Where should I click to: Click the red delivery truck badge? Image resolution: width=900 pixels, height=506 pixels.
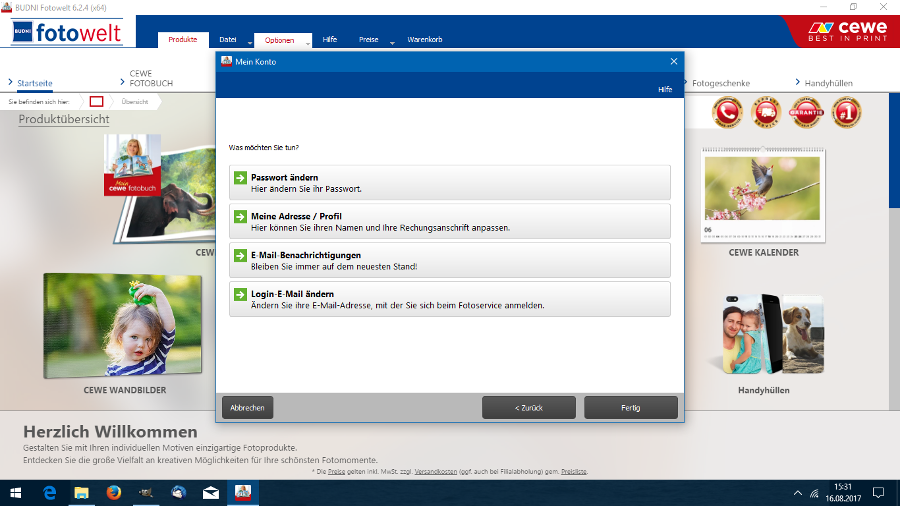pos(766,113)
